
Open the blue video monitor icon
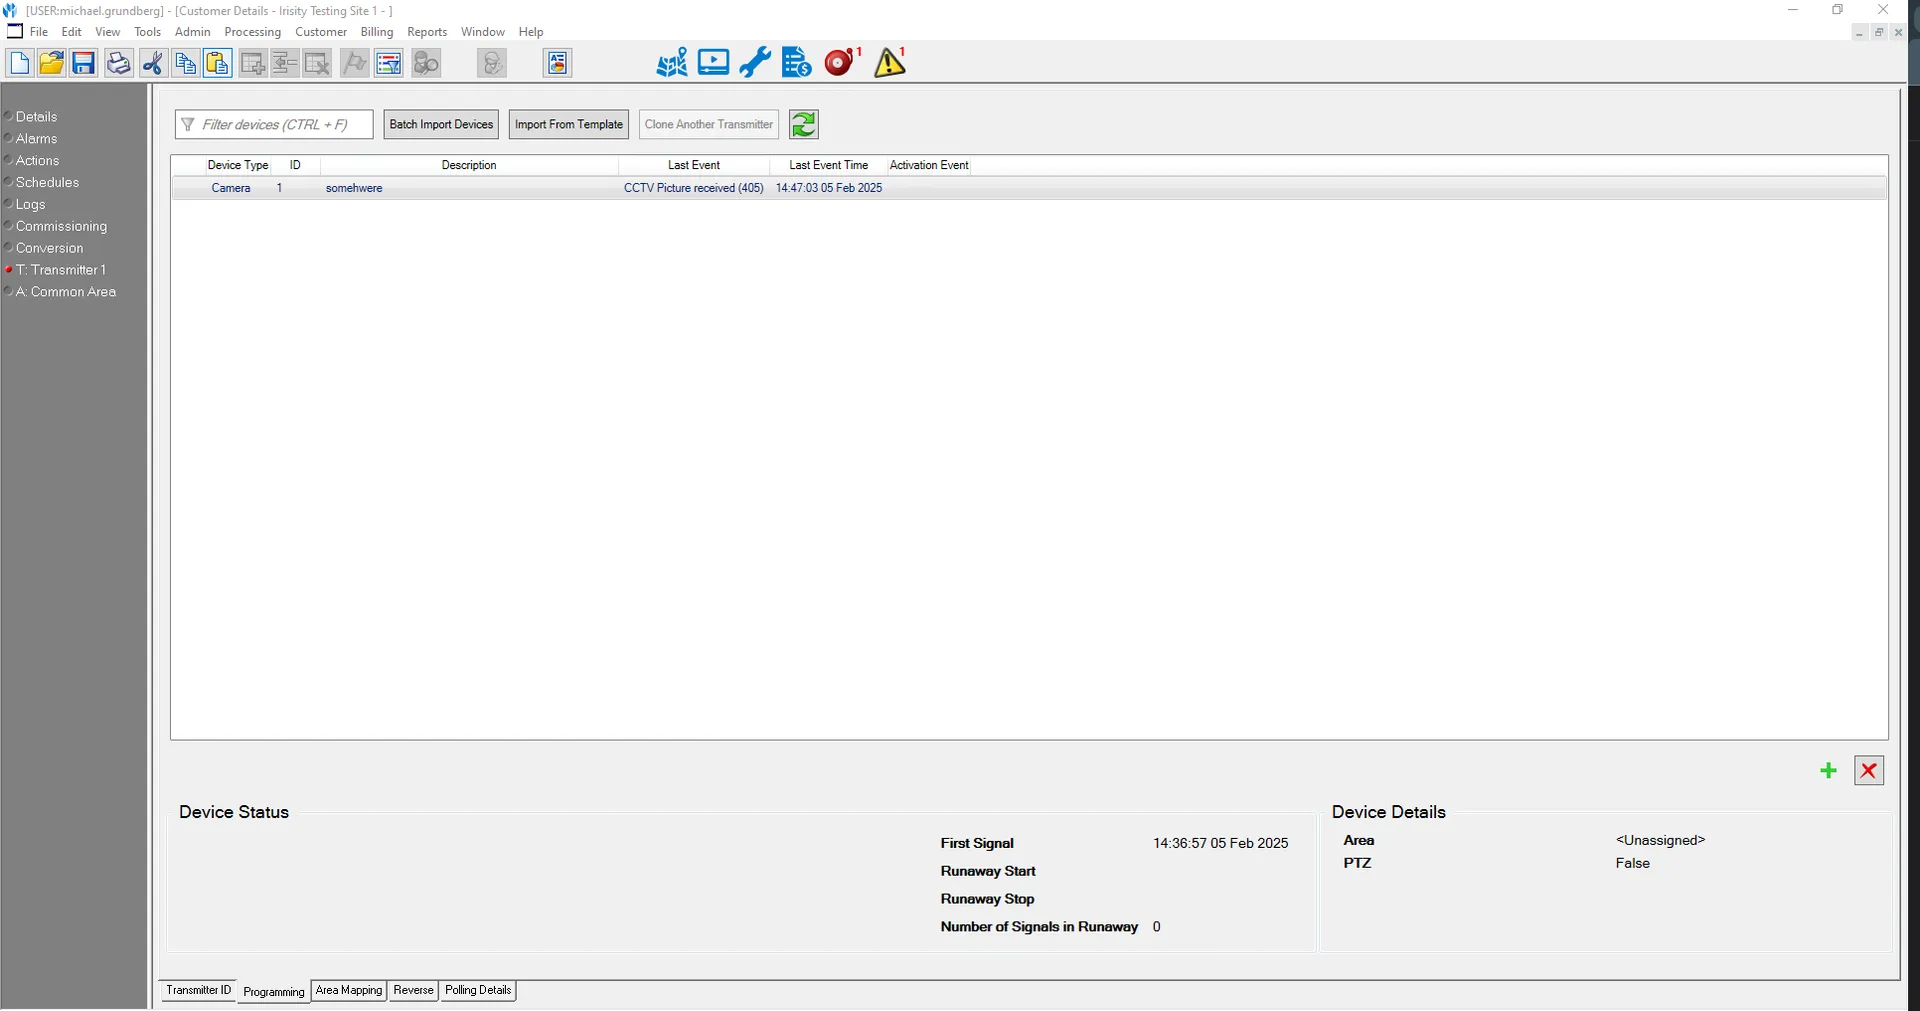coord(713,63)
